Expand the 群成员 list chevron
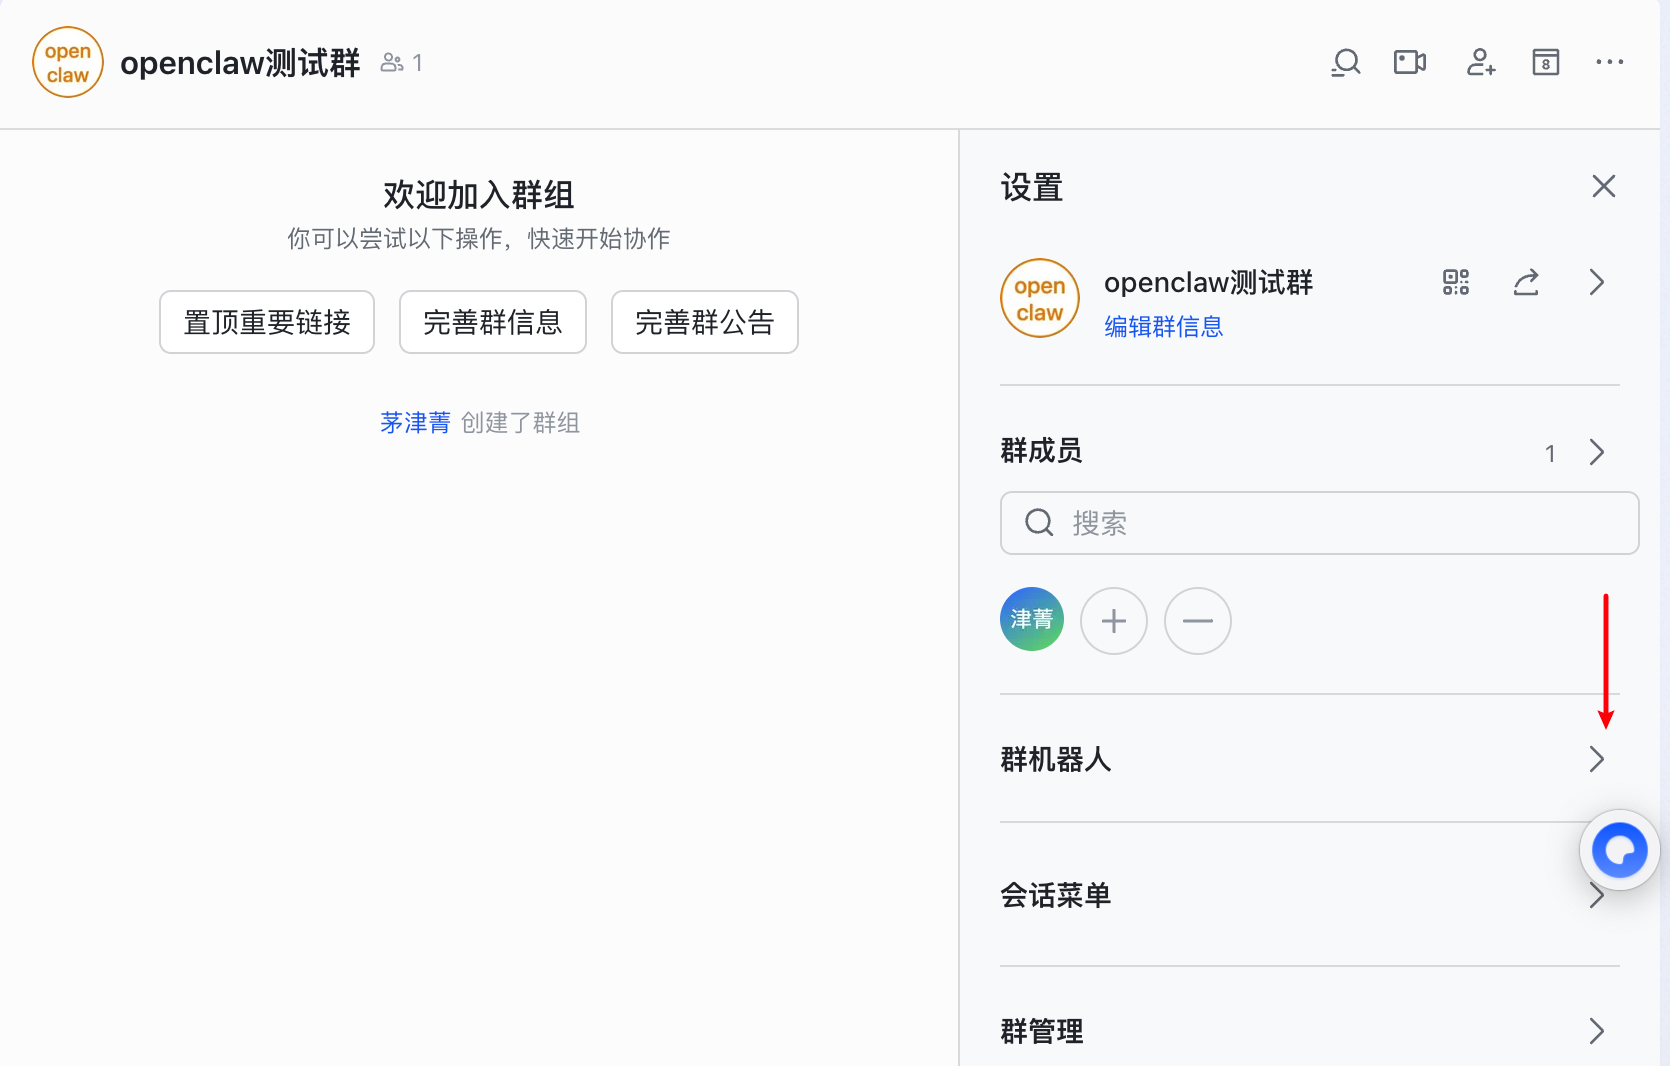 pos(1597,453)
